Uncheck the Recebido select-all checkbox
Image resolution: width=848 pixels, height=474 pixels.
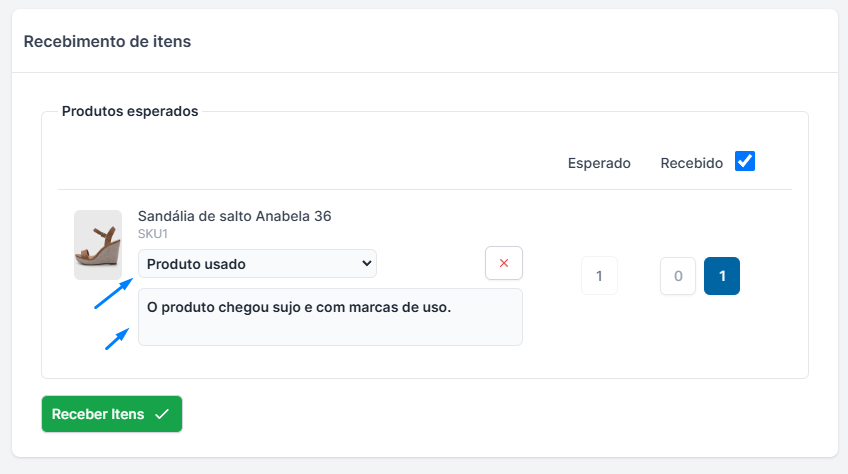click(x=745, y=161)
